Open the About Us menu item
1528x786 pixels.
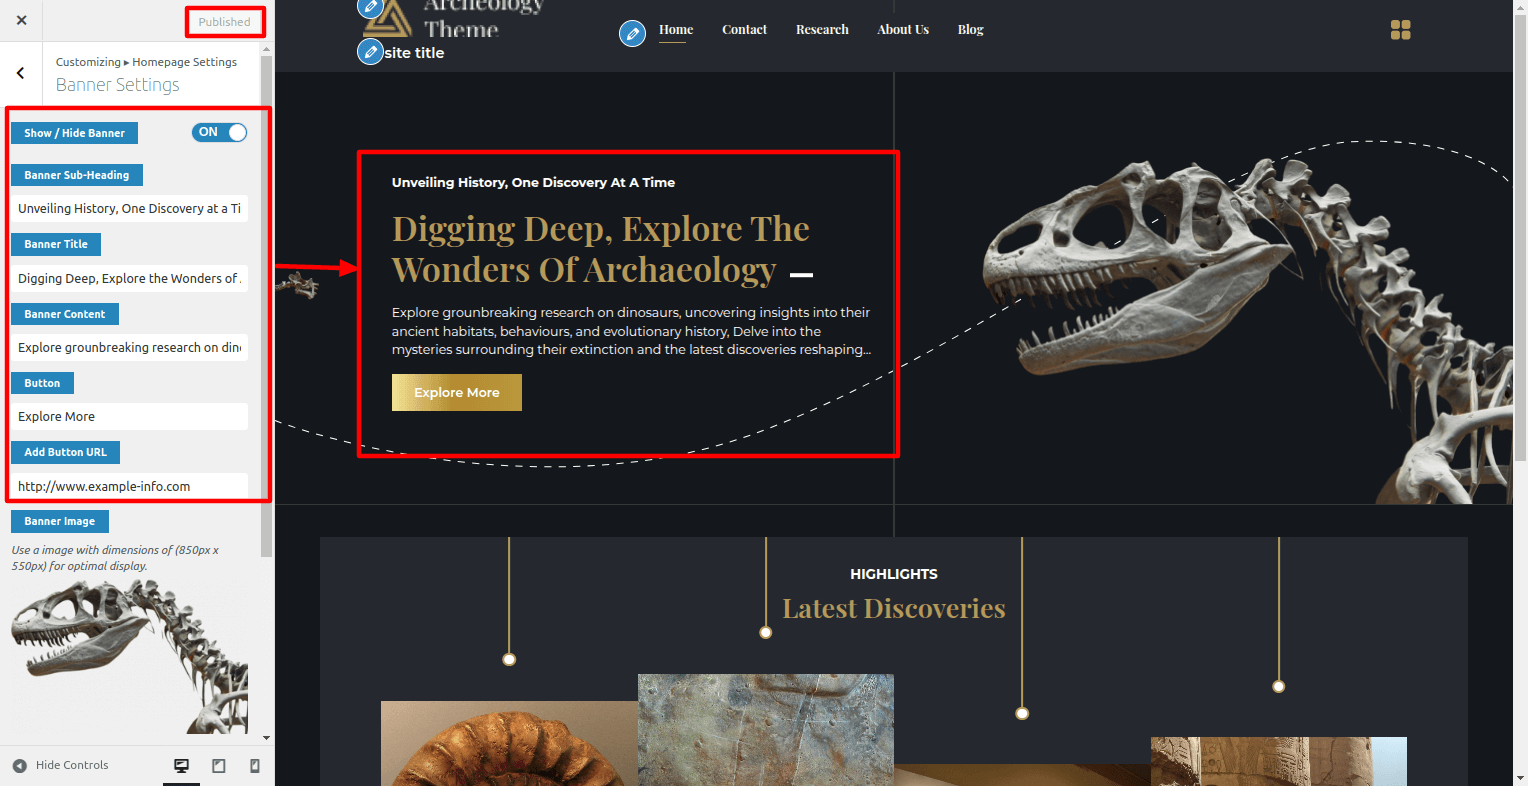coord(903,30)
